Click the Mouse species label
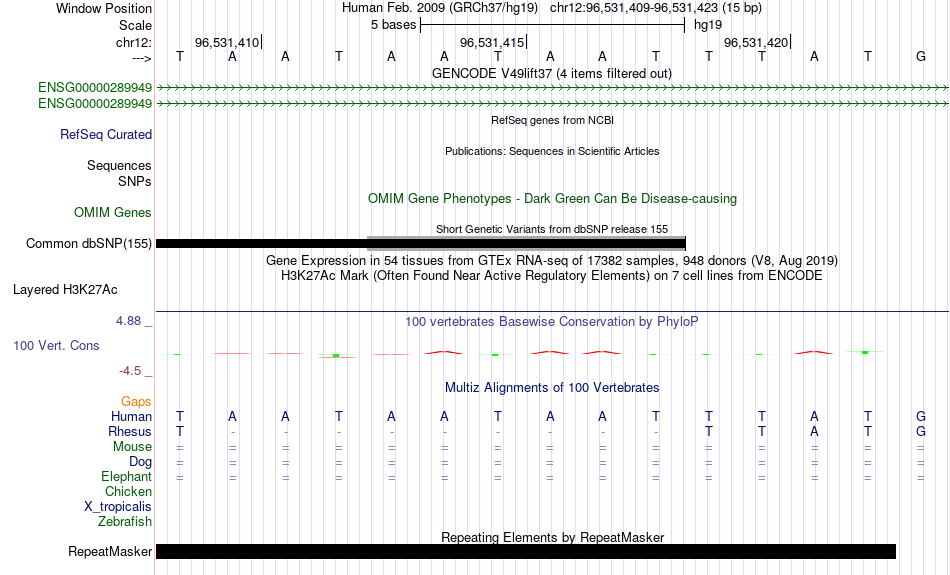Viewport: 950px width, 575px height. 132,447
